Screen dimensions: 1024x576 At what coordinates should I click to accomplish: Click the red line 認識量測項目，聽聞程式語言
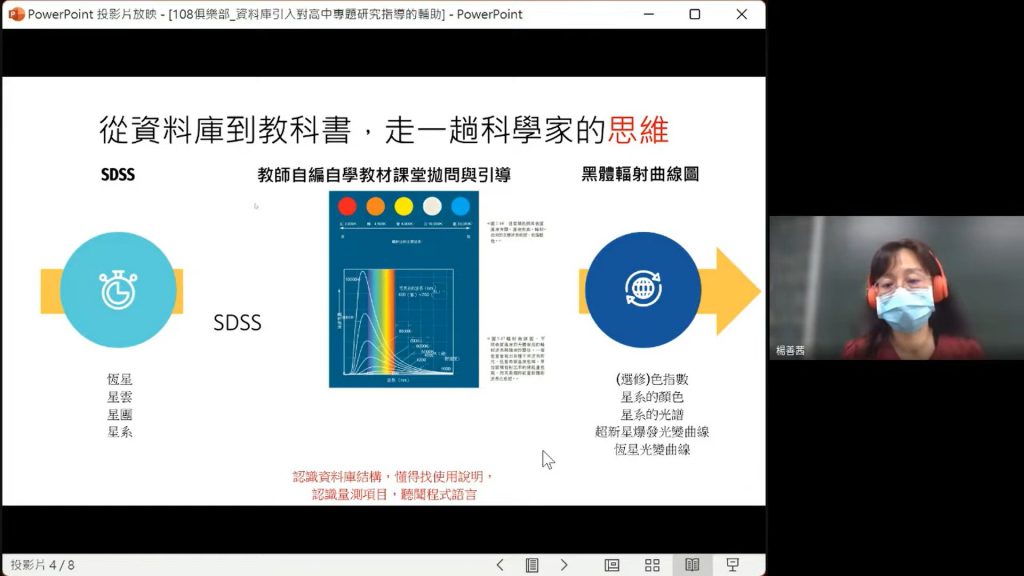(394, 494)
